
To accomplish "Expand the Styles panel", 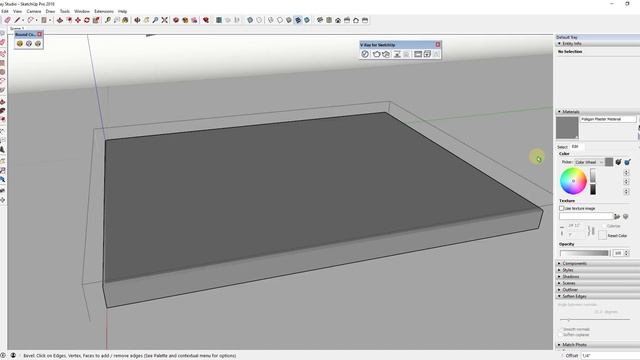I will click(560, 270).
